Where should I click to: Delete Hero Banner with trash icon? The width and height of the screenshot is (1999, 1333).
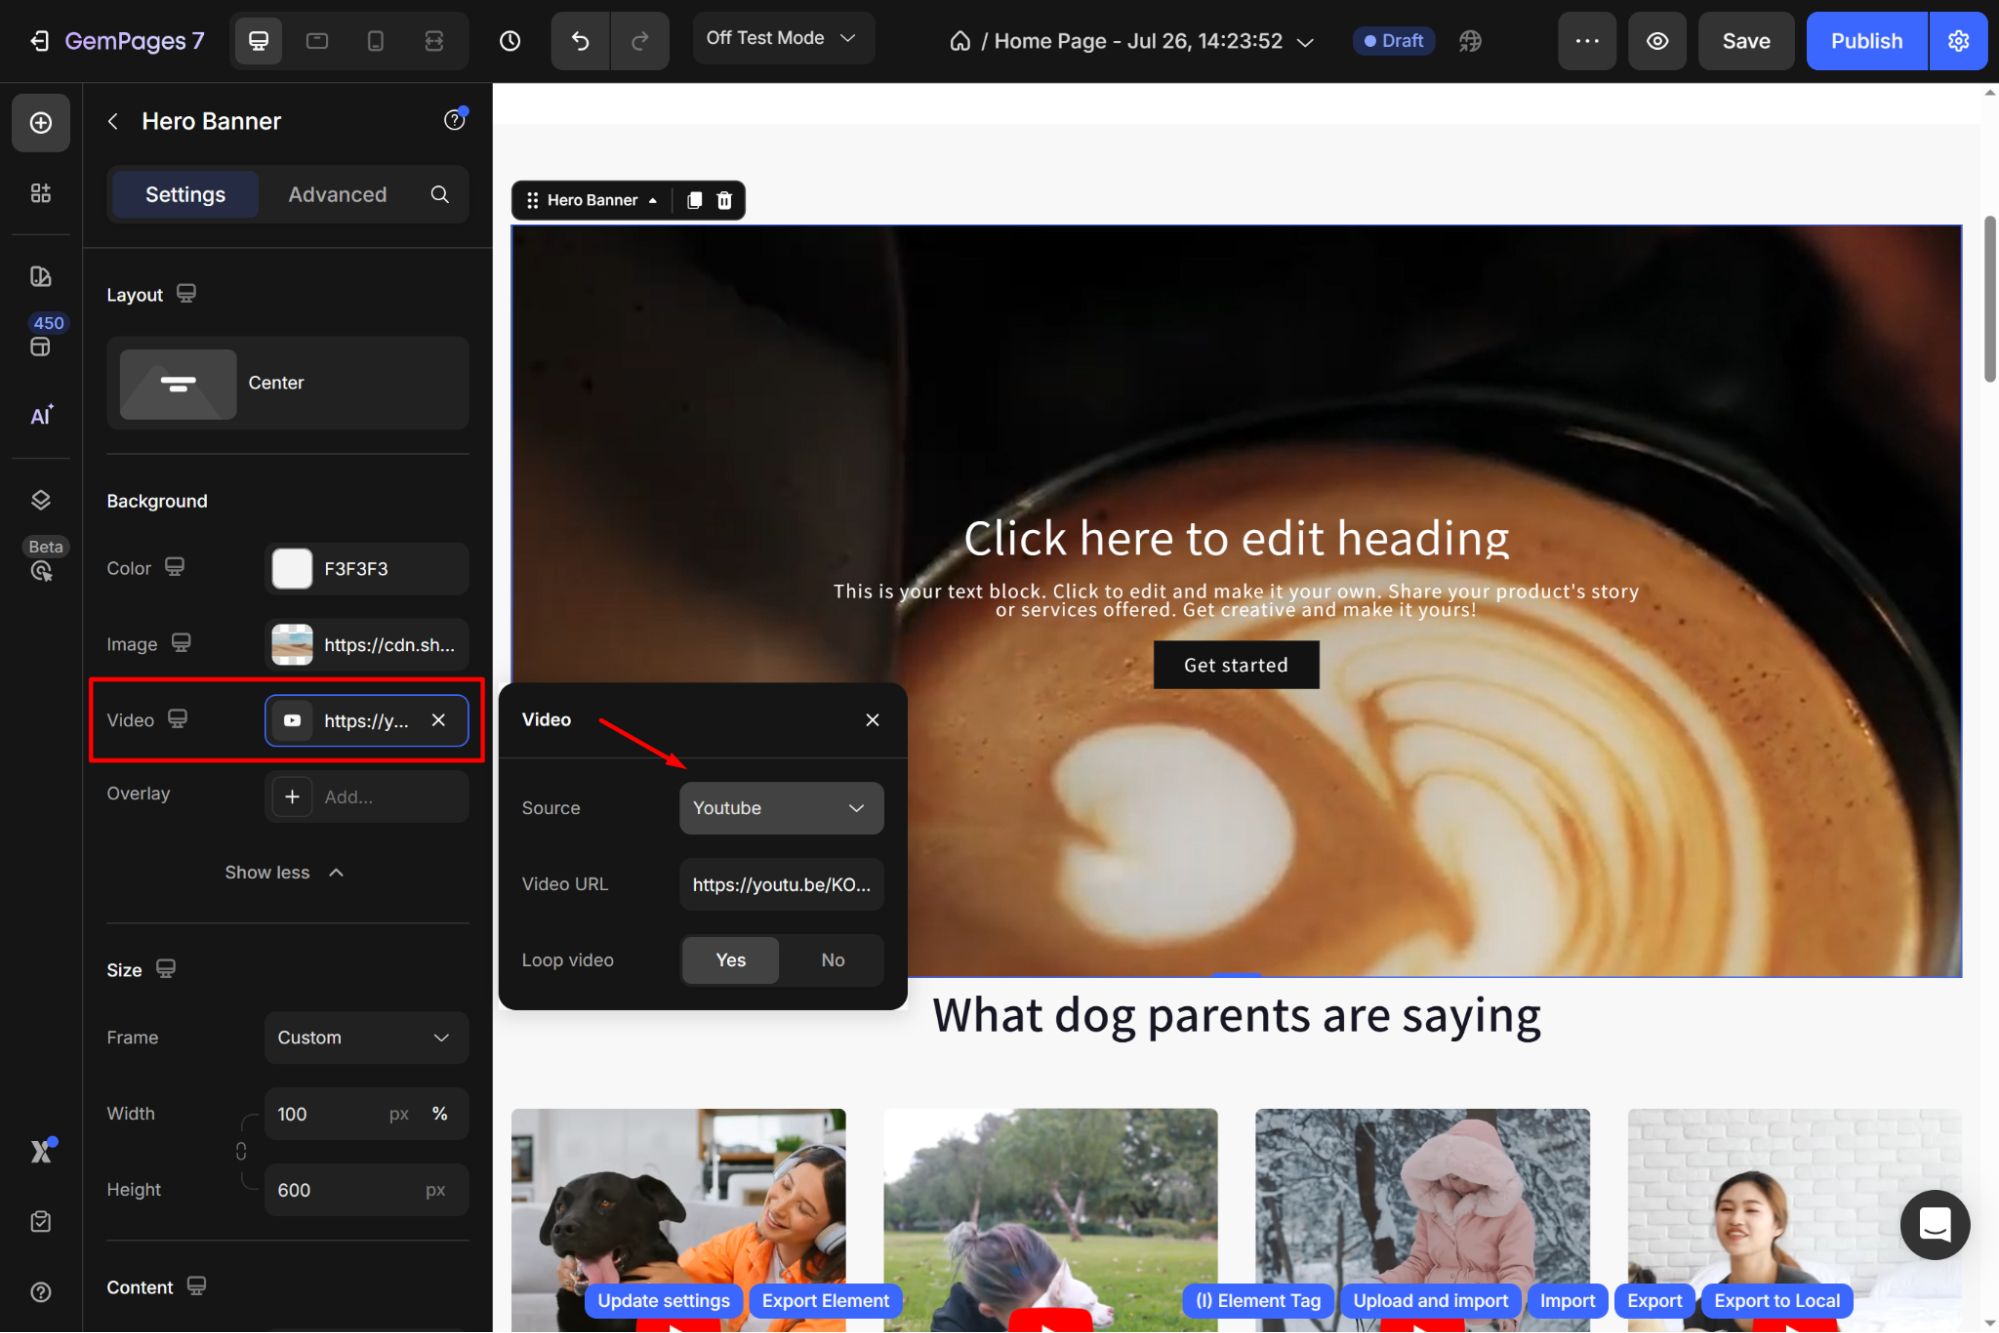725,200
